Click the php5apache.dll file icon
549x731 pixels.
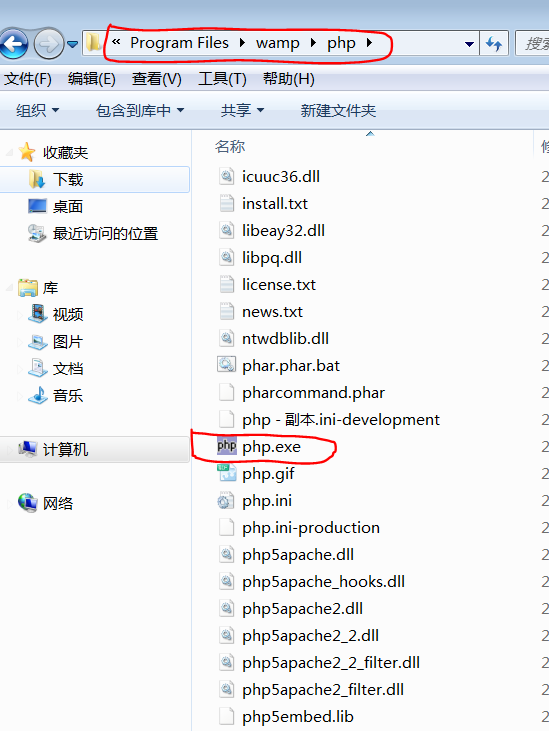(x=226, y=554)
